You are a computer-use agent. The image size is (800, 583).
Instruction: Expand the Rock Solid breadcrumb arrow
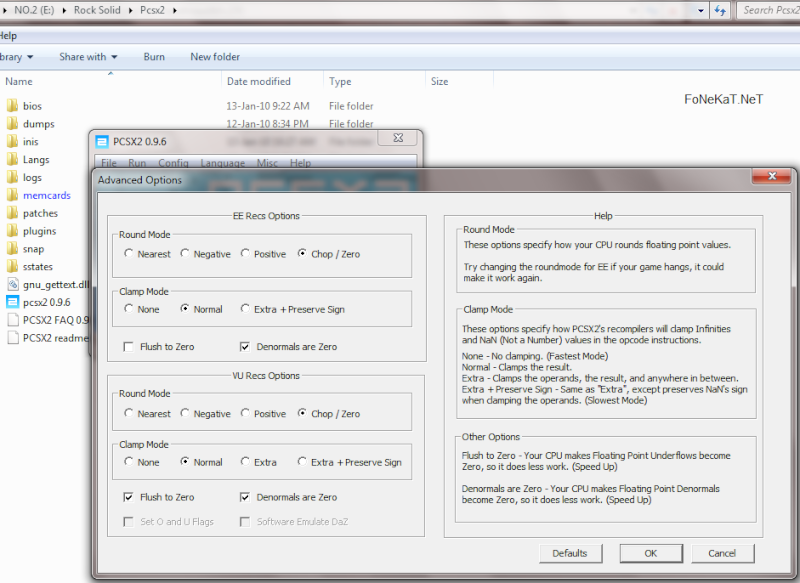coord(130,10)
